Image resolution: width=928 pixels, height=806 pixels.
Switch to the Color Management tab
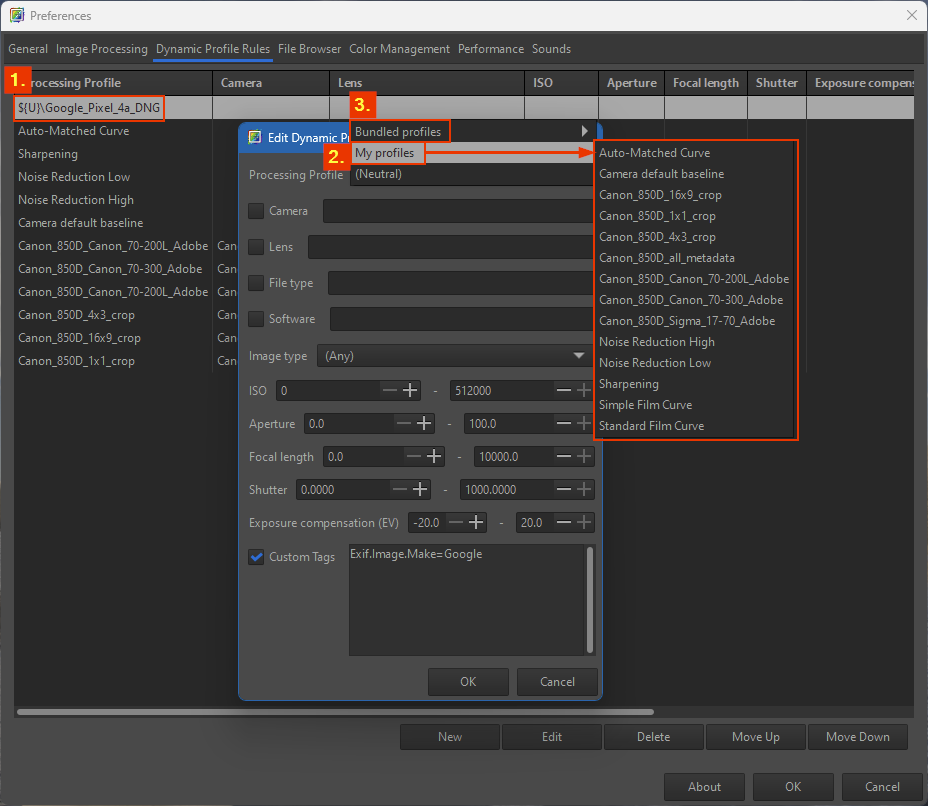(x=399, y=49)
